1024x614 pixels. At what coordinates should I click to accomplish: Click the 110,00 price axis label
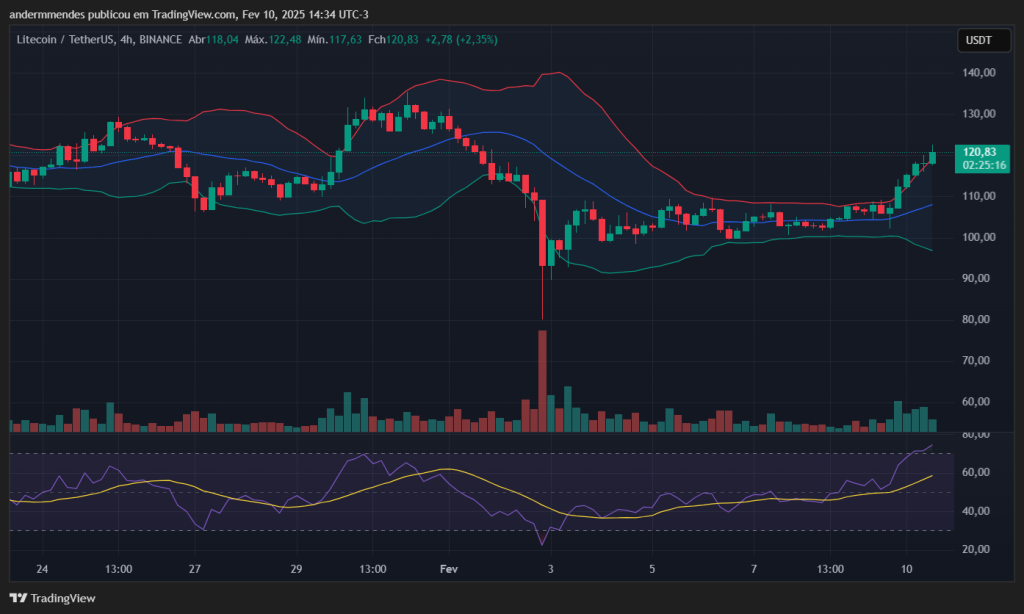tap(979, 196)
